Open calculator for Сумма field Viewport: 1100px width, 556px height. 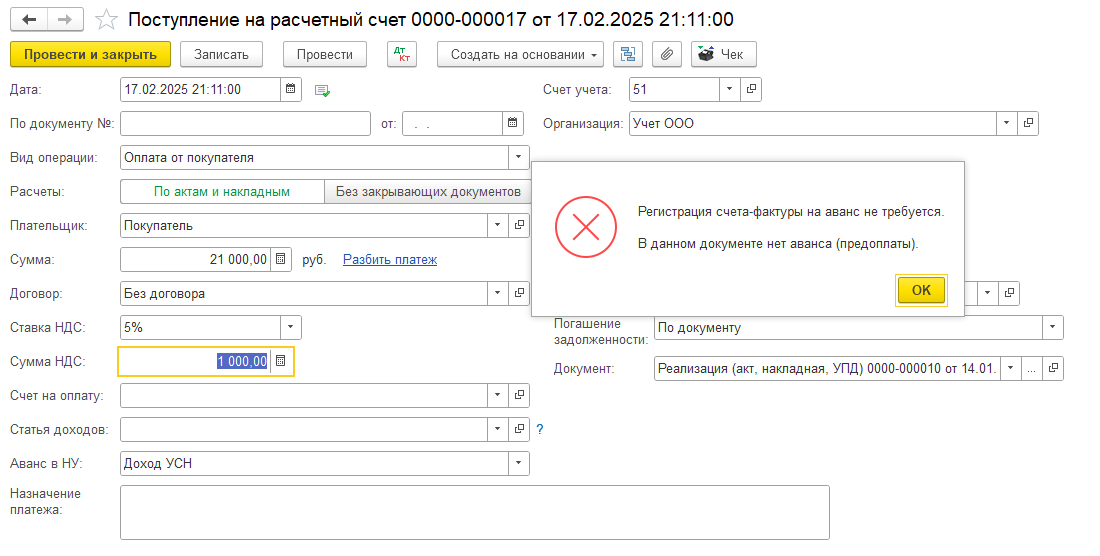[281, 260]
